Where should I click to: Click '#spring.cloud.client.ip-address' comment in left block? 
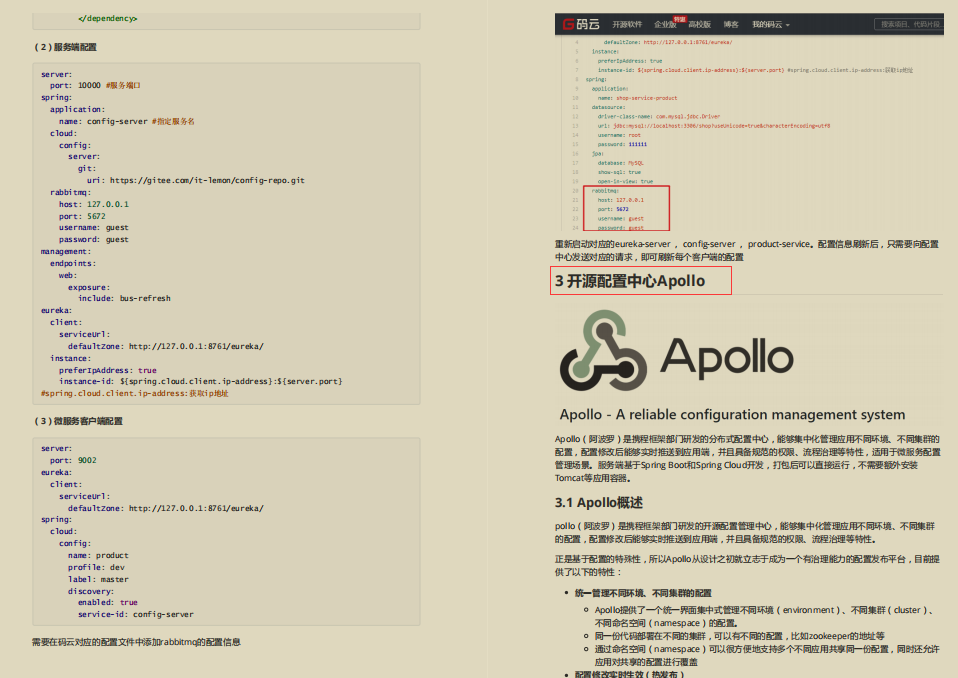(x=135, y=393)
